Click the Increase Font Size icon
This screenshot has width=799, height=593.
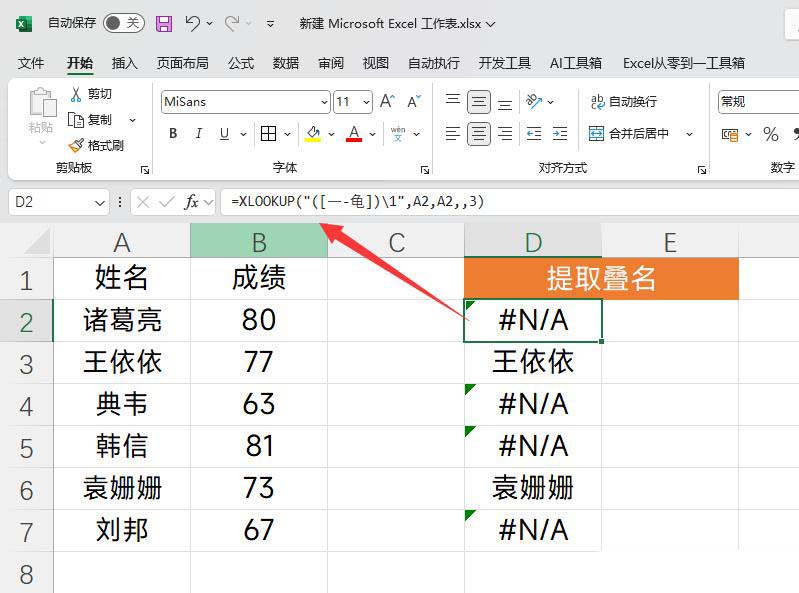[x=387, y=102]
